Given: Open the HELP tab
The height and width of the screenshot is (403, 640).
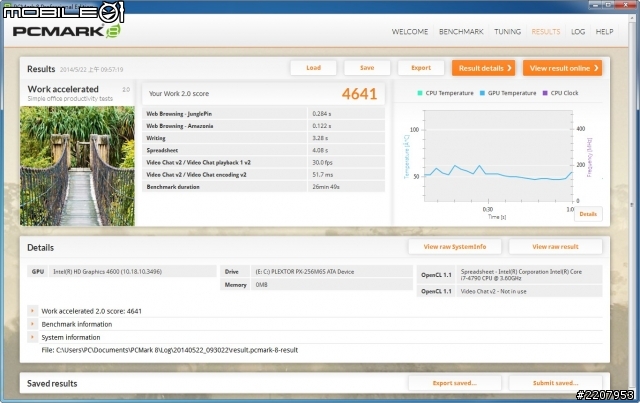Looking at the screenshot, I should pyautogui.click(x=604, y=31).
